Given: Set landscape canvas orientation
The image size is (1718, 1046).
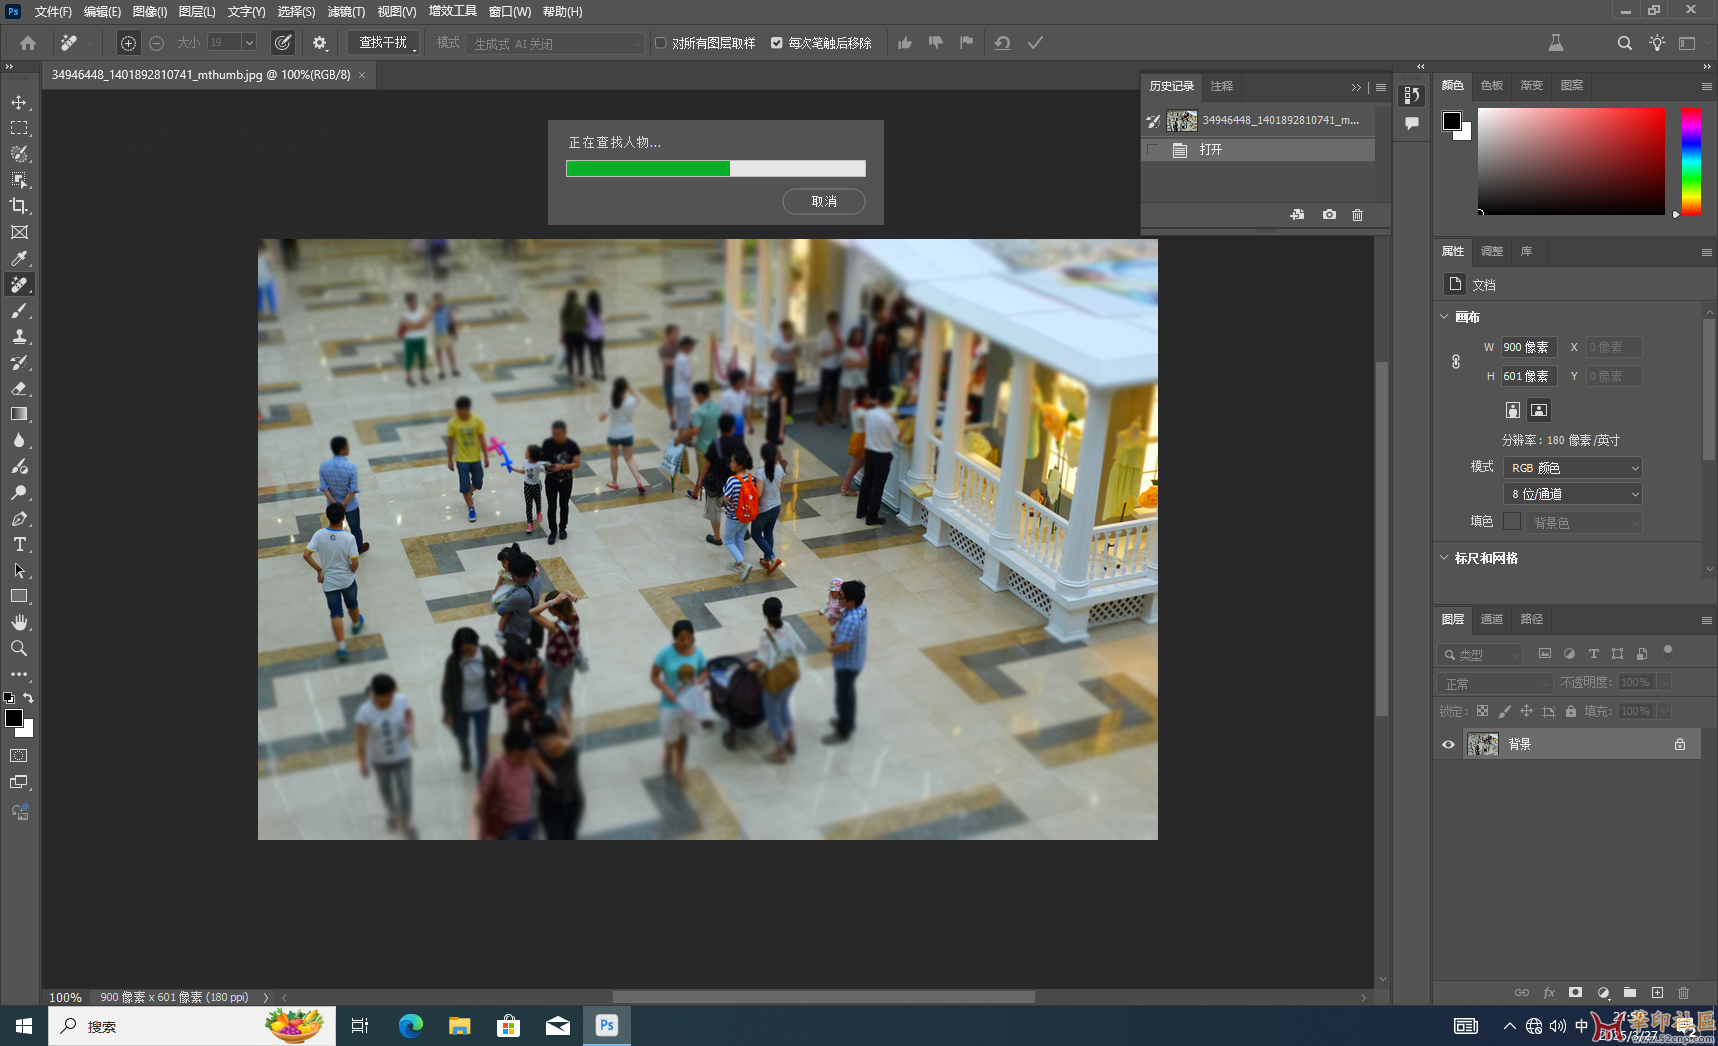Looking at the screenshot, I should tap(1539, 410).
